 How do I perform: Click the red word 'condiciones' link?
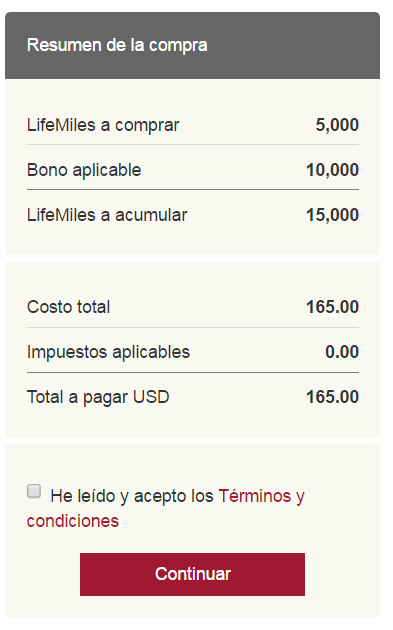click(x=73, y=521)
